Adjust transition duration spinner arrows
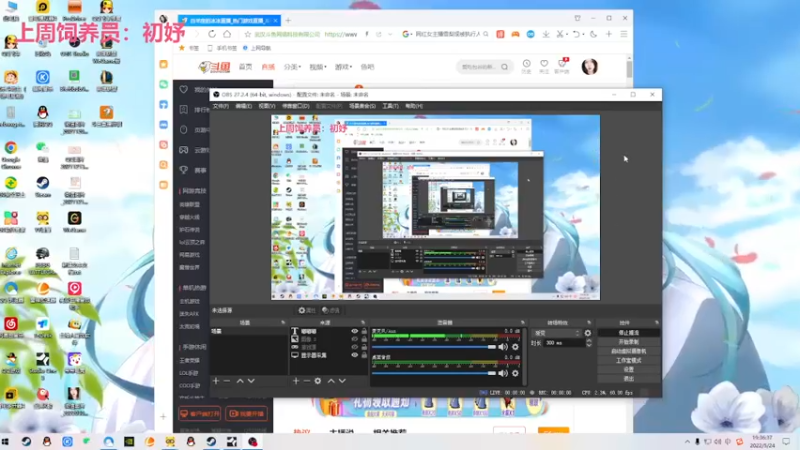The height and width of the screenshot is (450, 800). [x=589, y=343]
